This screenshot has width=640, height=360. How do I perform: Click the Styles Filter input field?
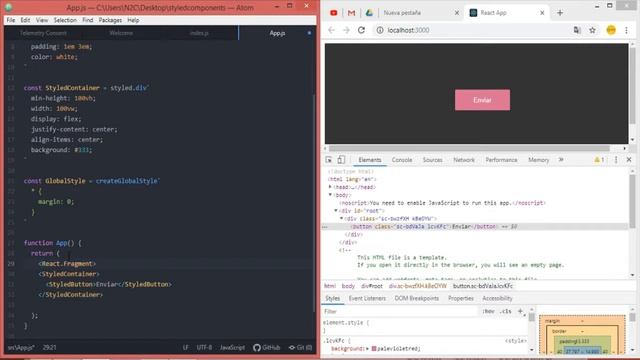pos(400,311)
